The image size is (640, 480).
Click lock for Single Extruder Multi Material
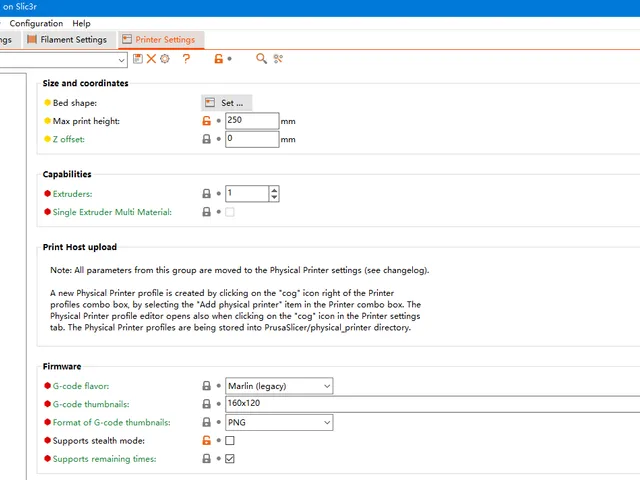pyautogui.click(x=207, y=212)
